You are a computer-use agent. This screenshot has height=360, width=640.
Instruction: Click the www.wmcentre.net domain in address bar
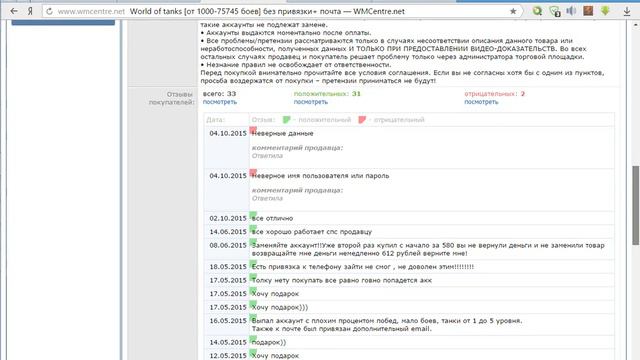point(91,11)
